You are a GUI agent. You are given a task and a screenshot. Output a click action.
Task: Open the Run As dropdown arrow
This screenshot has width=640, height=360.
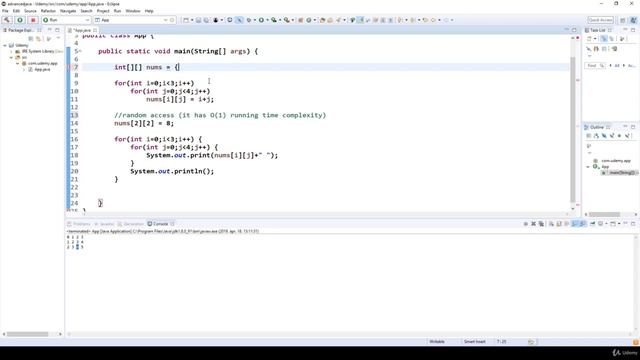pos(267,20)
